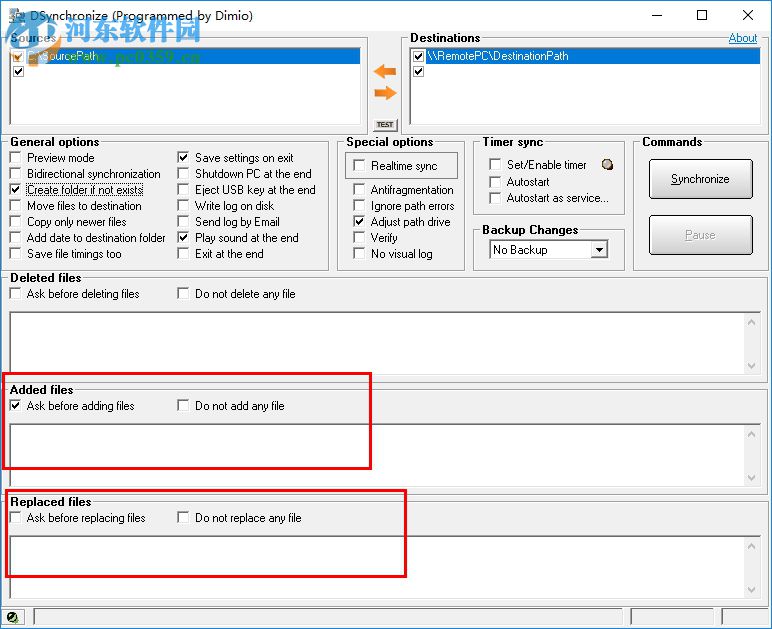
Task: Select the SourcePath entry in Sources
Action: point(193,56)
